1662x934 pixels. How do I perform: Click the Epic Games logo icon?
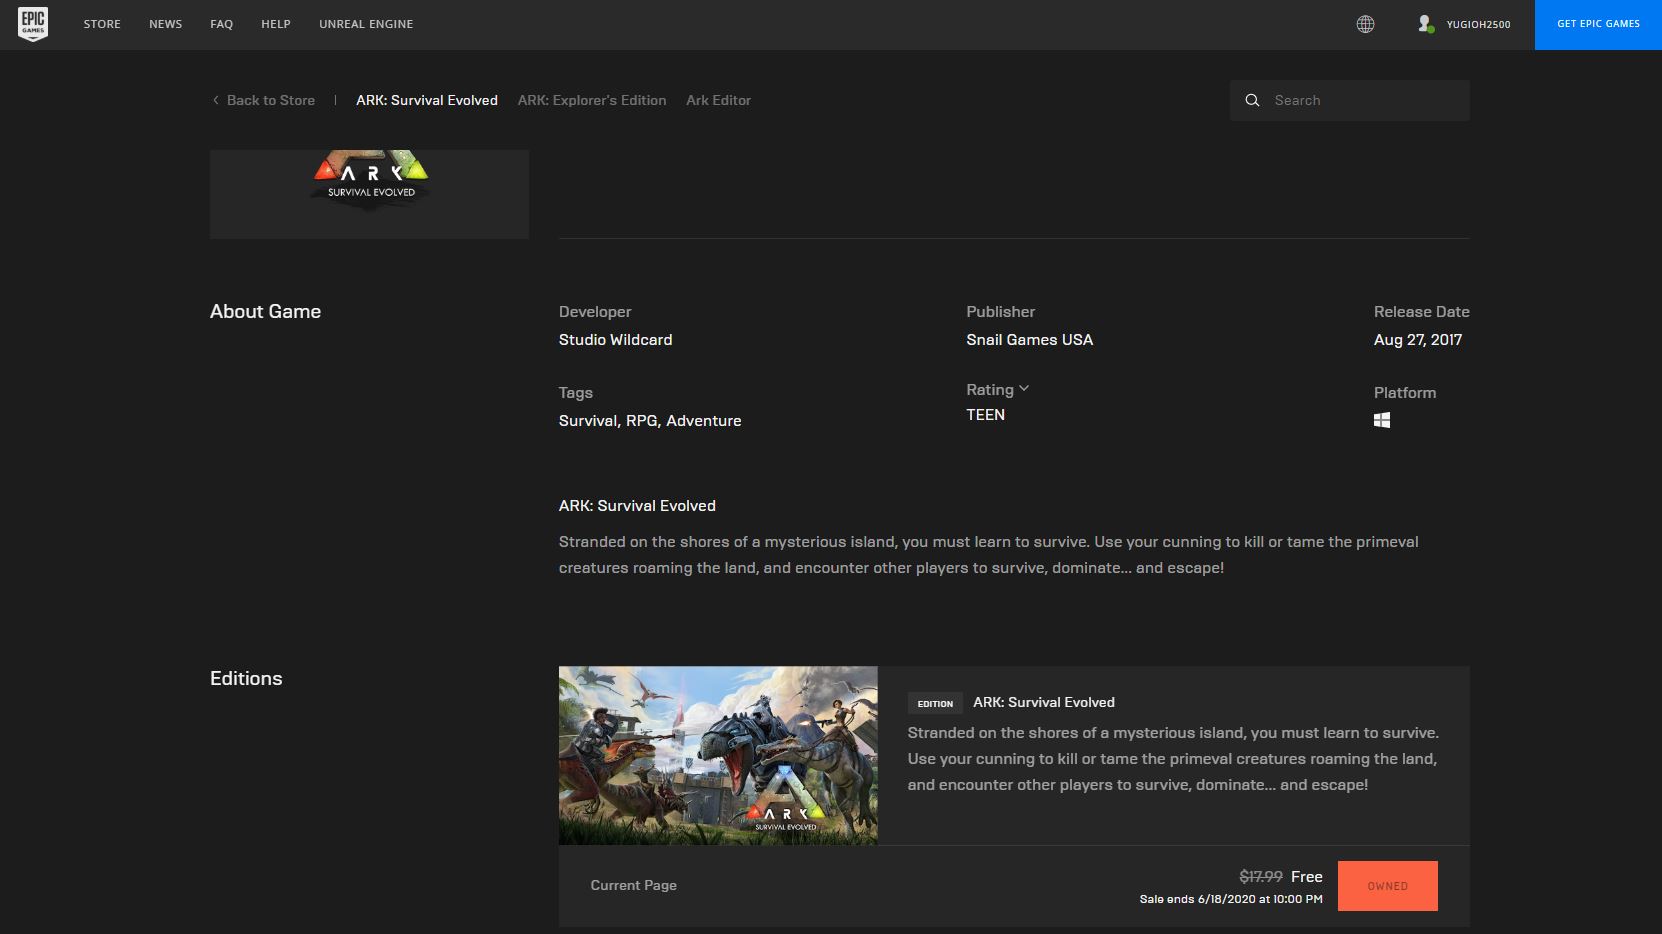tap(33, 24)
